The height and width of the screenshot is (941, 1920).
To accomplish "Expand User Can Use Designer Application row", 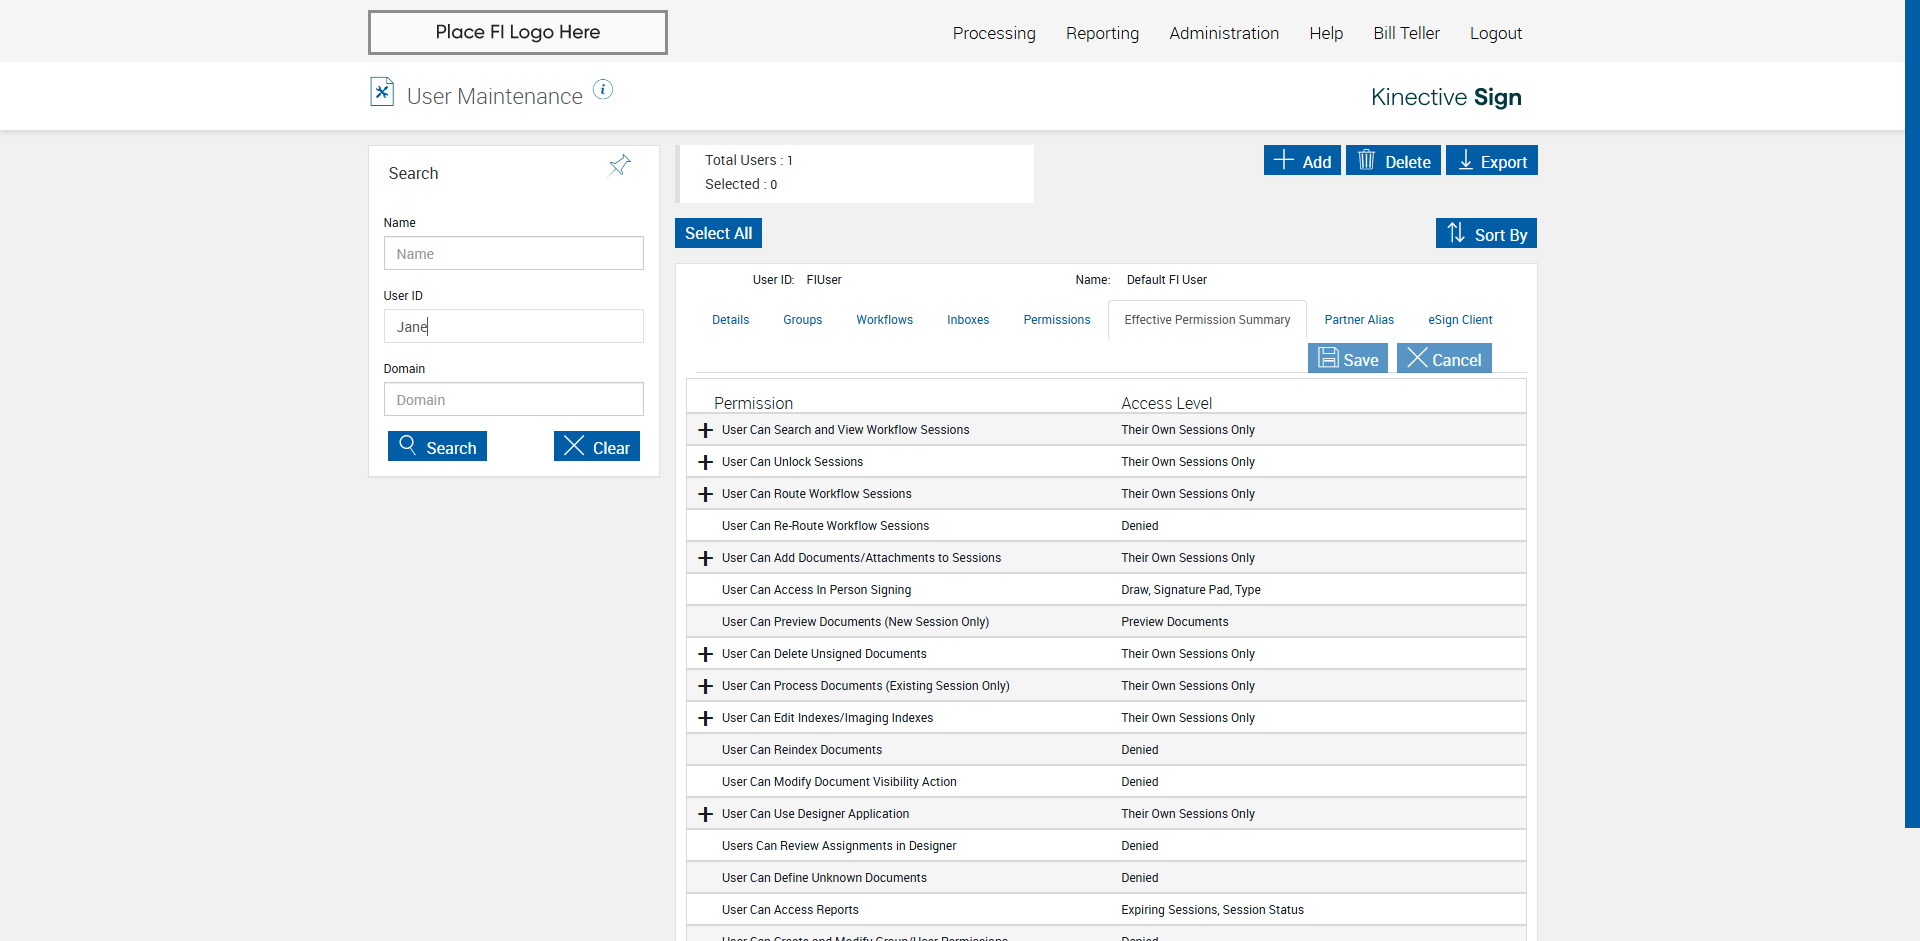I will pos(705,814).
